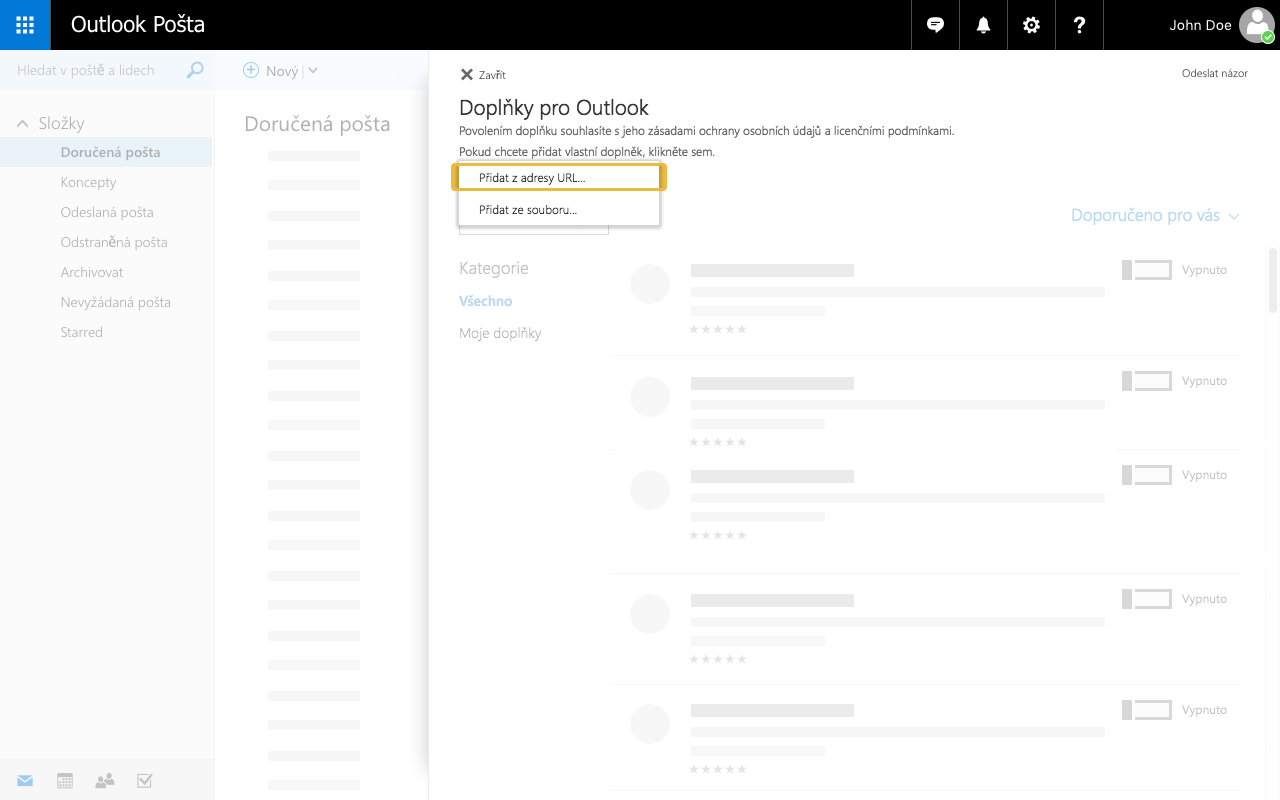Open the notifications bell icon

(x=983, y=25)
